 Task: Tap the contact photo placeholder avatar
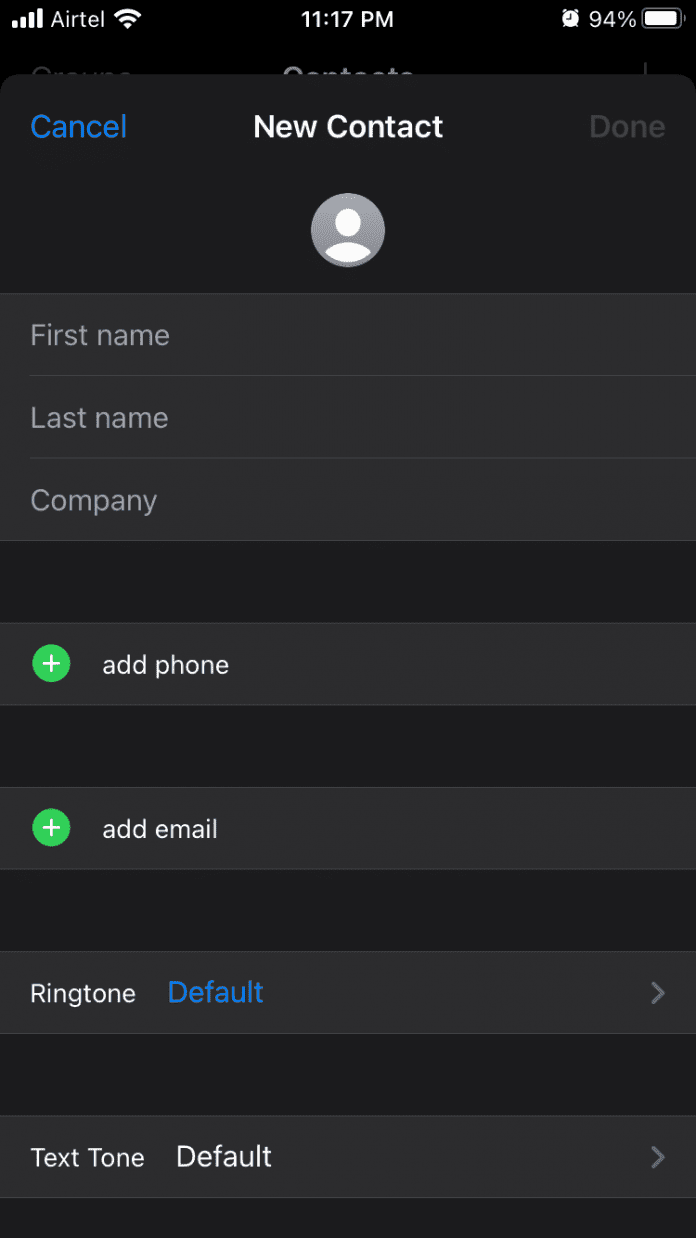click(x=348, y=230)
